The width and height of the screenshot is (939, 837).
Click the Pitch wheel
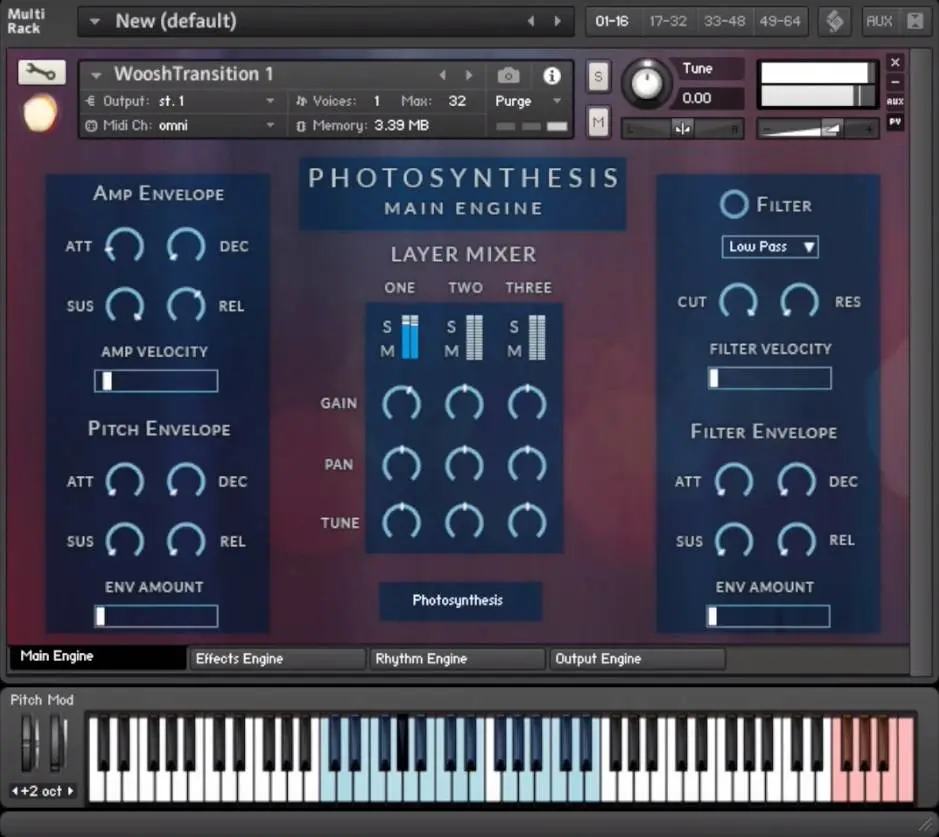pyautogui.click(x=29, y=742)
